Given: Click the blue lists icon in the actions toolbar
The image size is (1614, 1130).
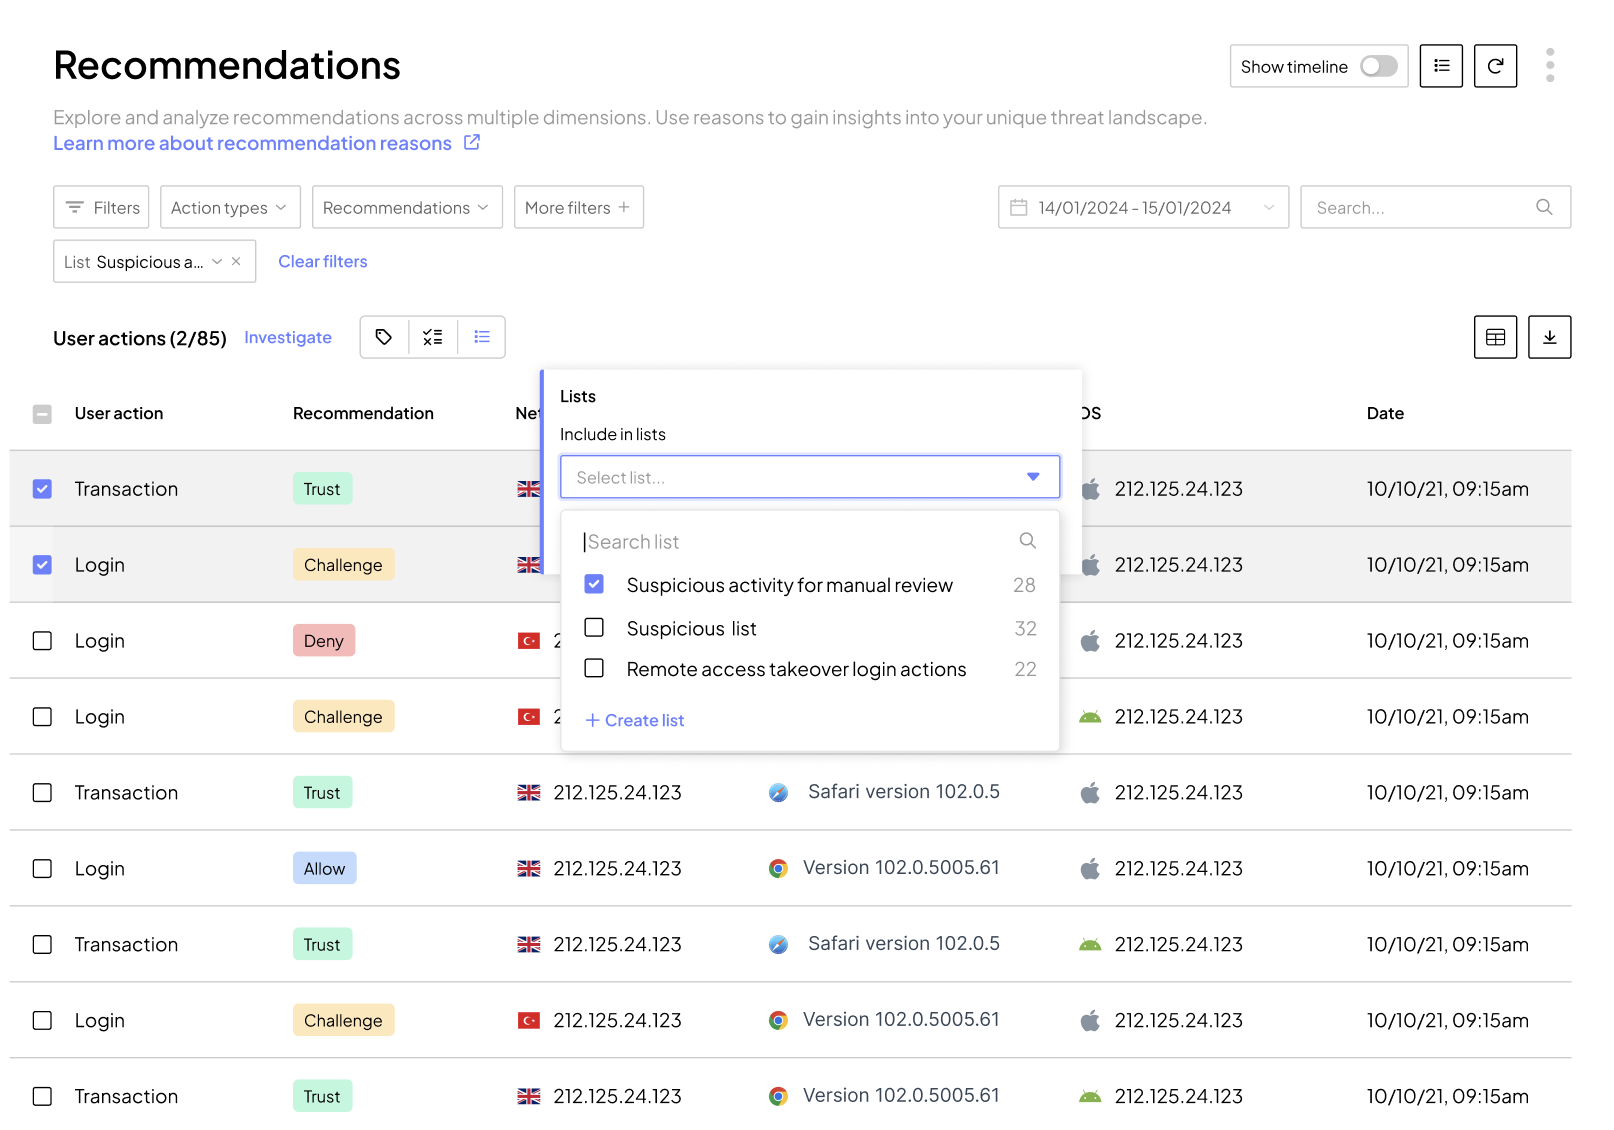Looking at the screenshot, I should pos(482,337).
